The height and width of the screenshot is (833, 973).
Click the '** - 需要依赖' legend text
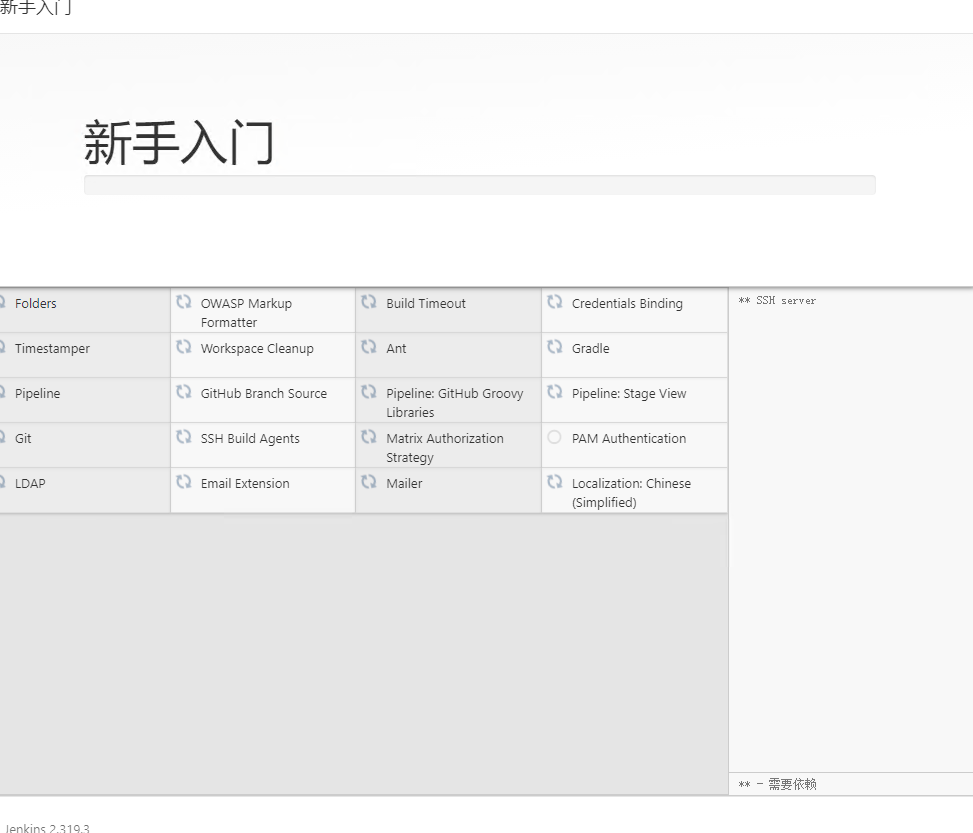point(778,784)
